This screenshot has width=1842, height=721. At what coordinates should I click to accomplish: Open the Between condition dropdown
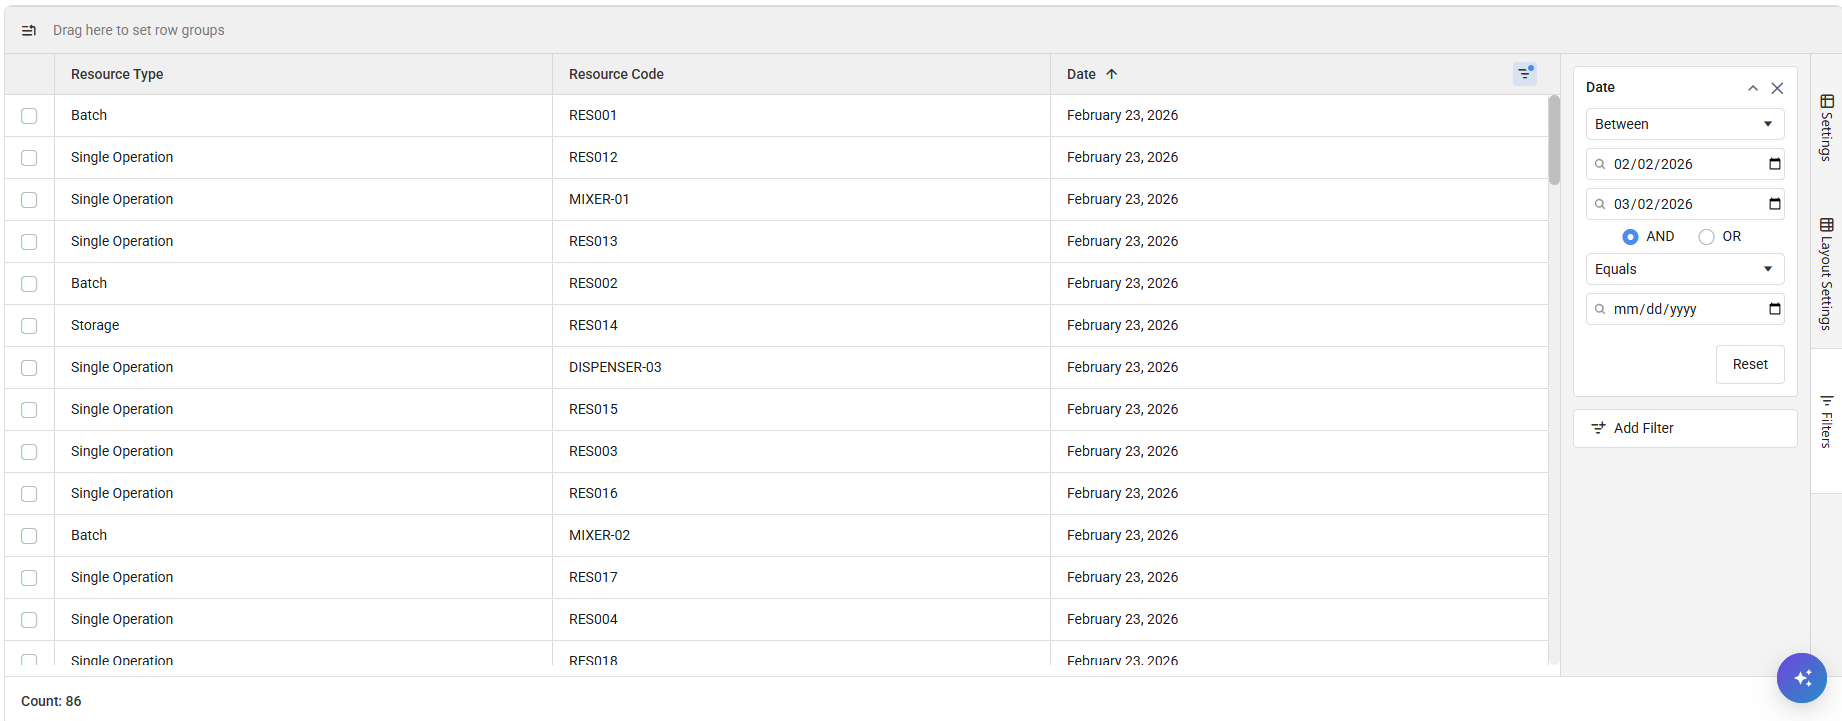[x=1684, y=124]
